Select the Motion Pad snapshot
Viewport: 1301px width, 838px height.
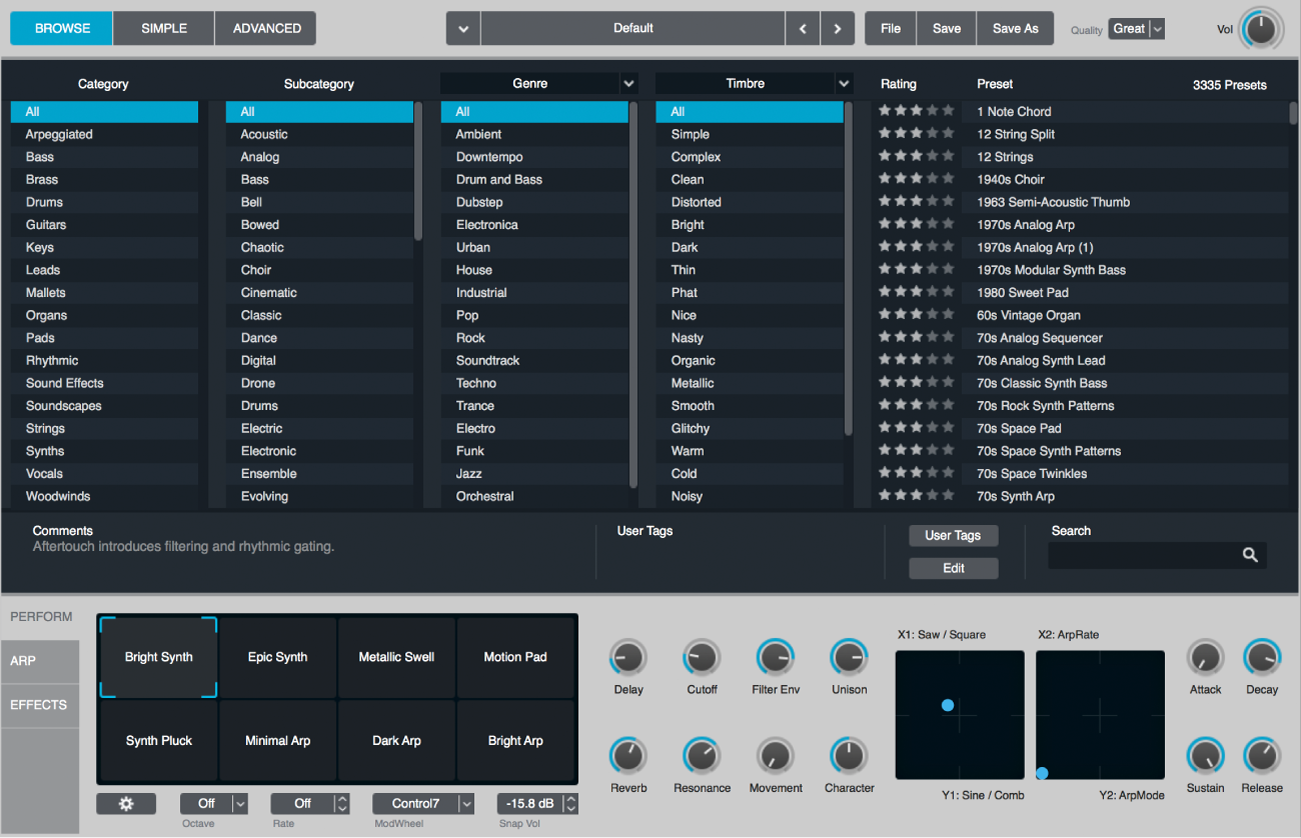(515, 657)
